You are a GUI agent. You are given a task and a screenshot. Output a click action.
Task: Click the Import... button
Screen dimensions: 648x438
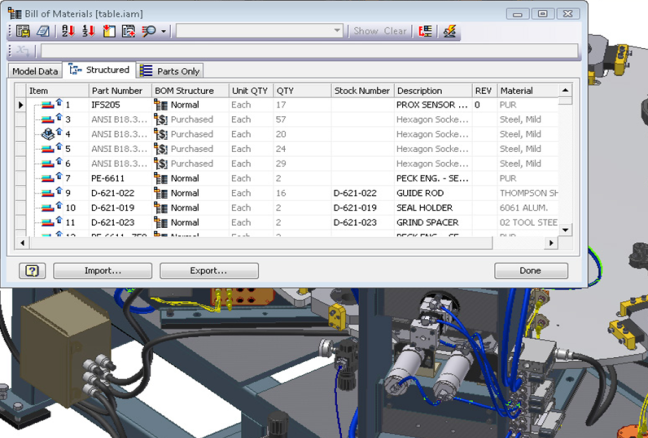tap(103, 271)
